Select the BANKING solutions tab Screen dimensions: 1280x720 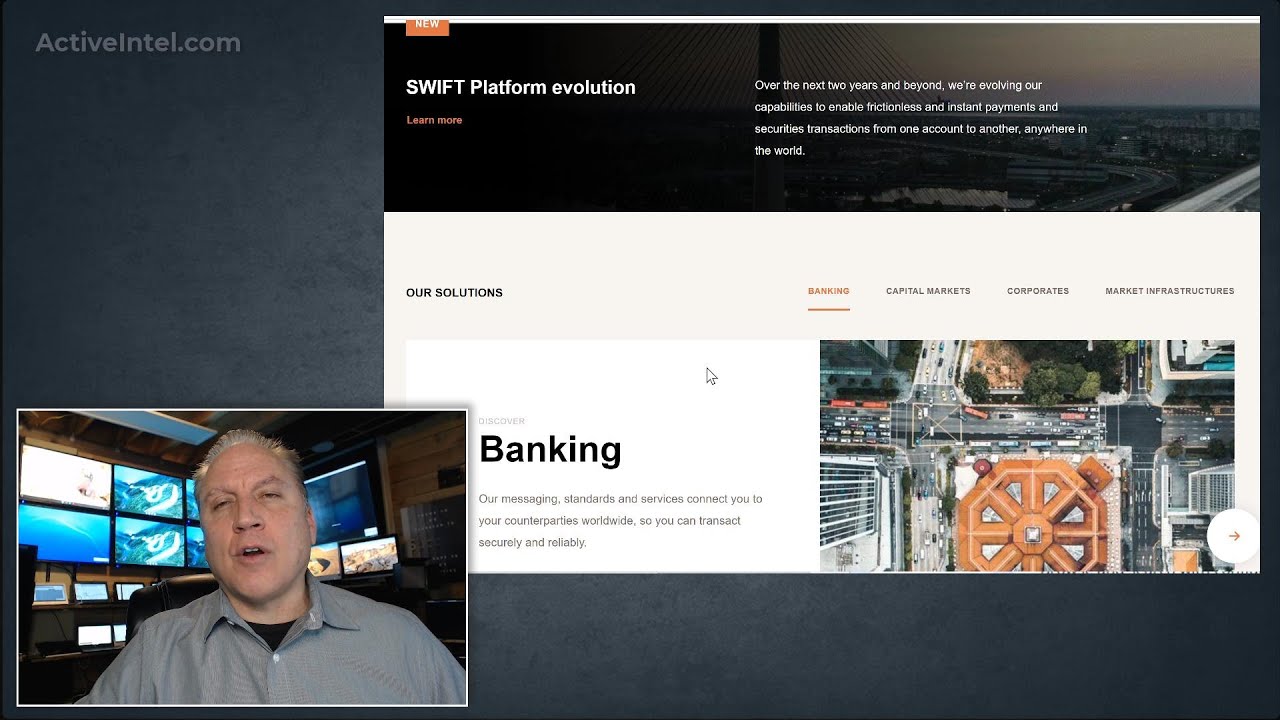pos(828,291)
